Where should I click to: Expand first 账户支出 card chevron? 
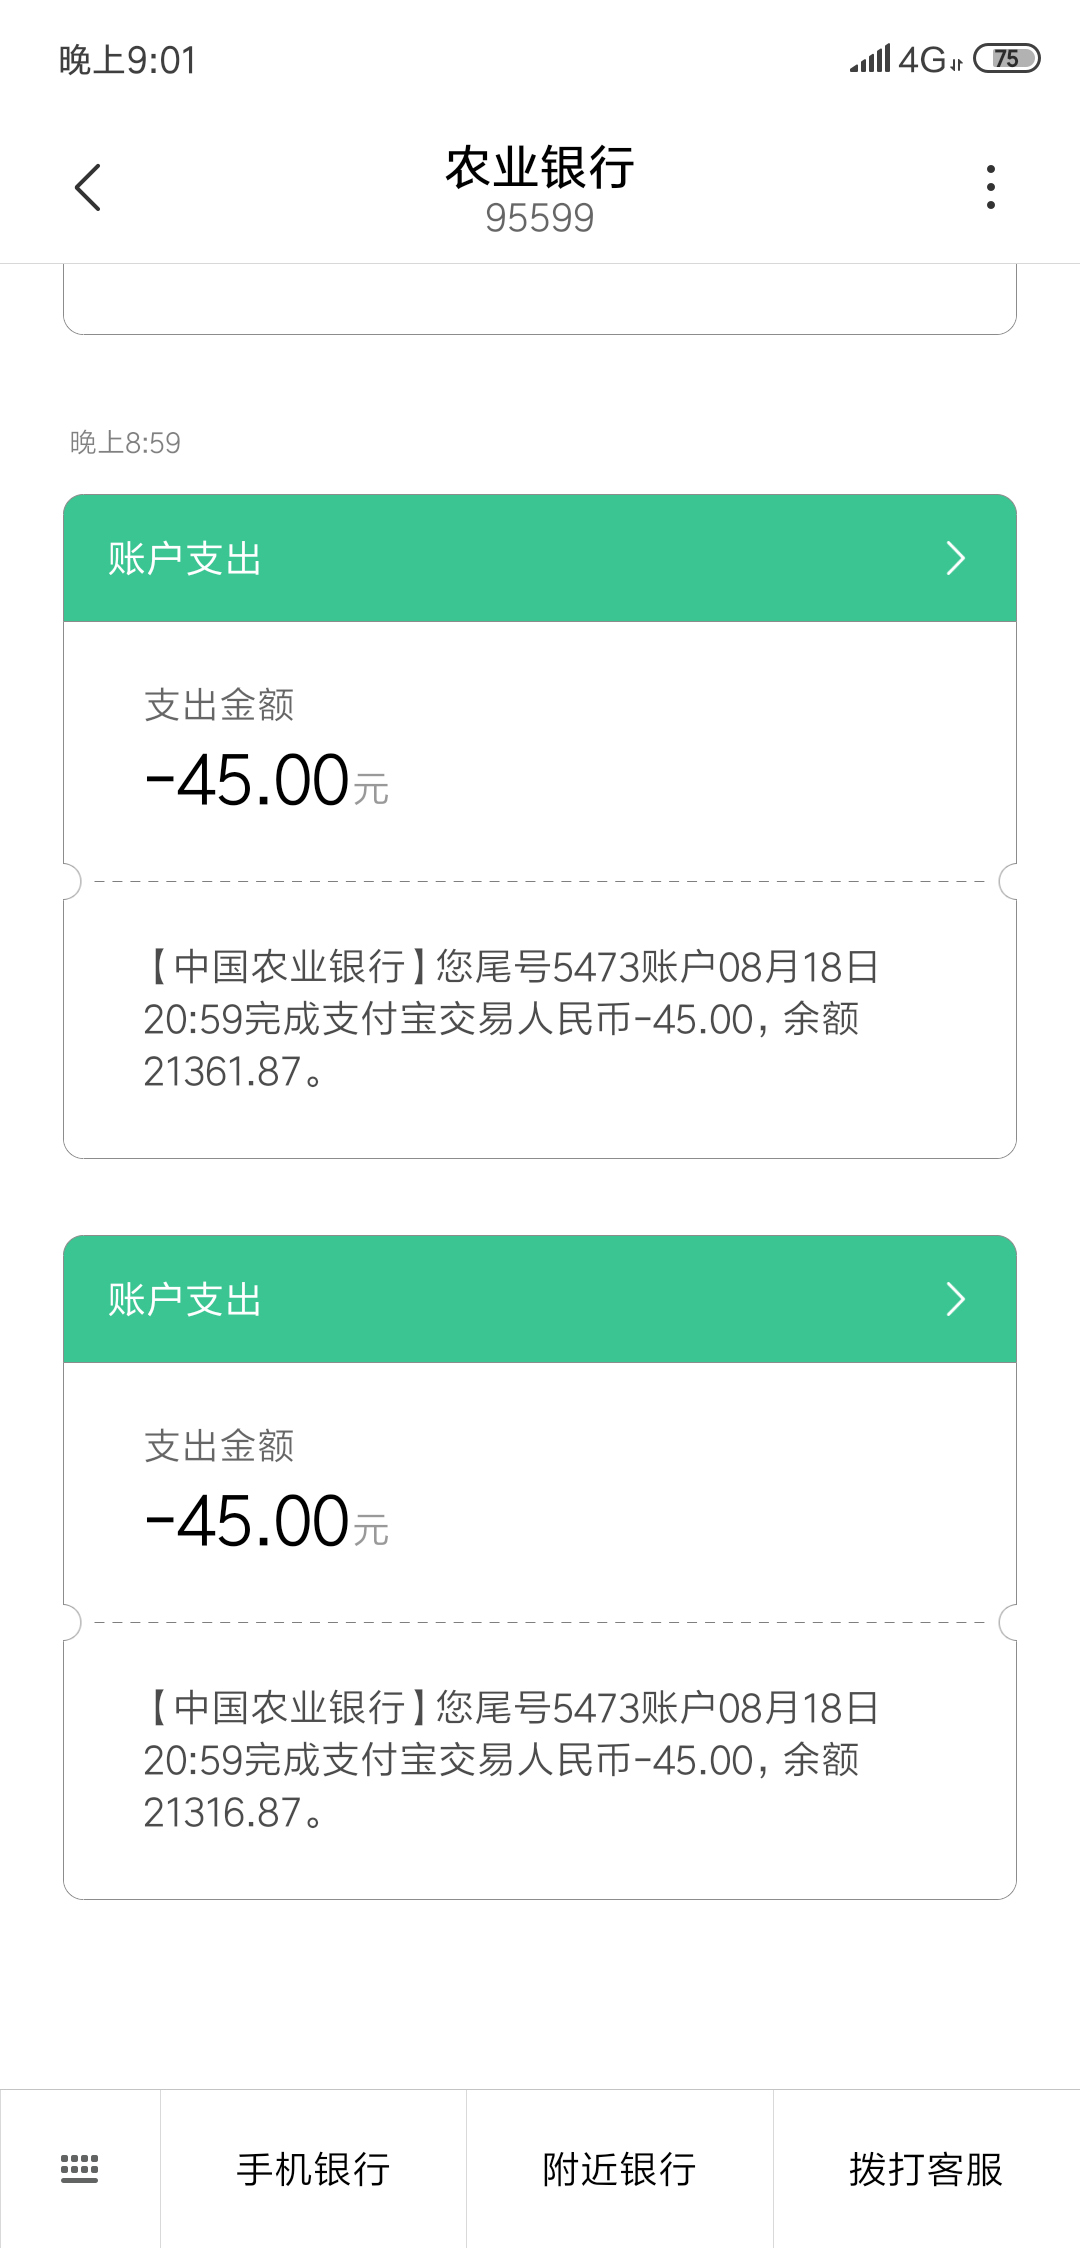[x=955, y=558]
